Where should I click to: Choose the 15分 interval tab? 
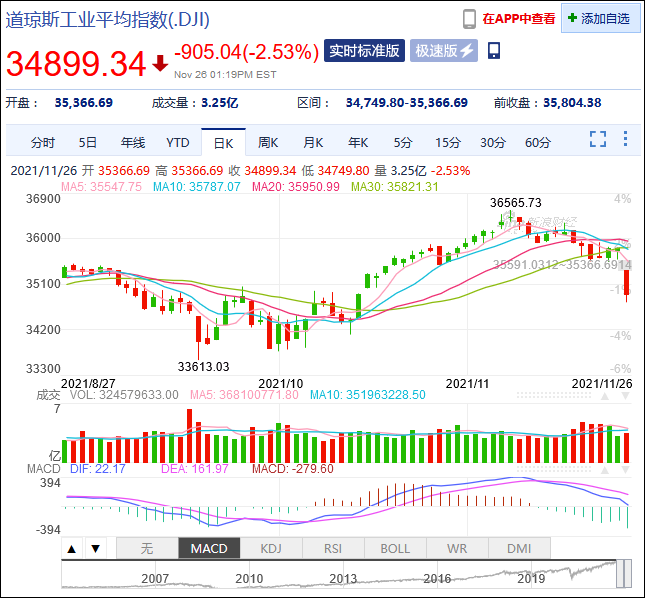click(448, 143)
